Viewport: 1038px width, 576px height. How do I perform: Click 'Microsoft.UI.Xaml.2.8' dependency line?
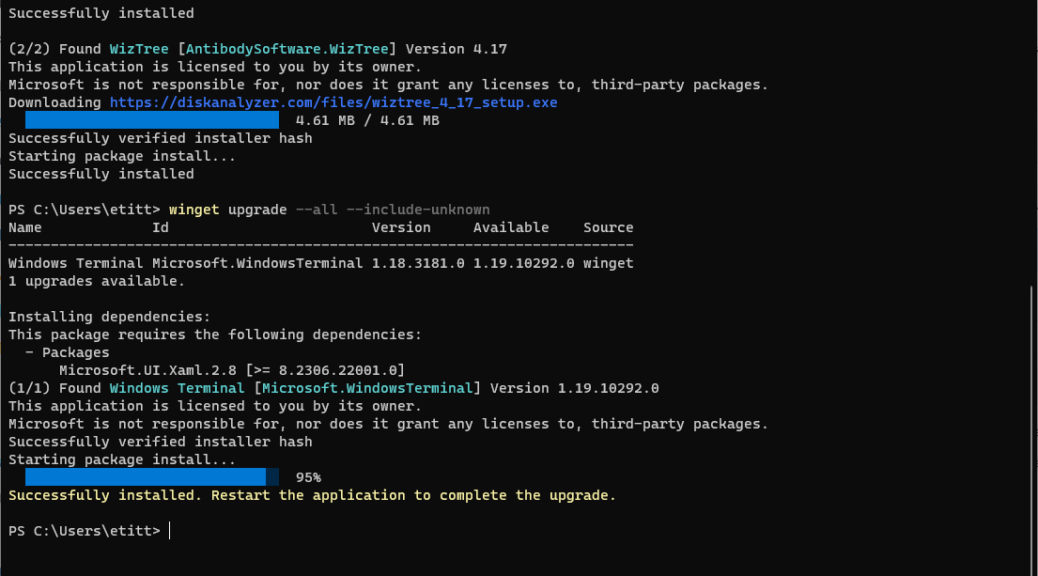tap(232, 370)
